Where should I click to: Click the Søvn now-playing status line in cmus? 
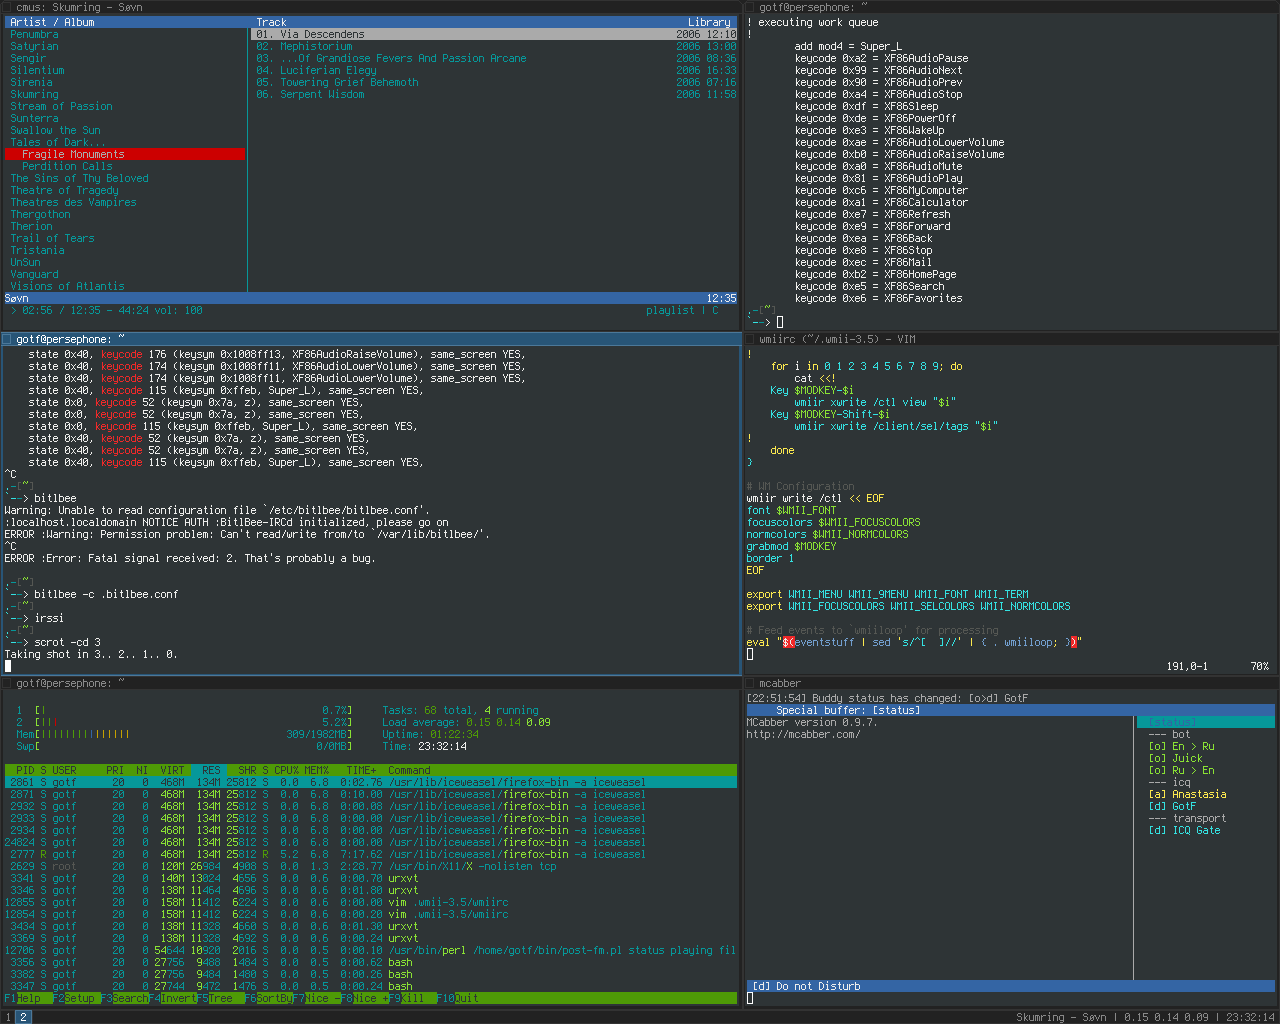coord(370,298)
